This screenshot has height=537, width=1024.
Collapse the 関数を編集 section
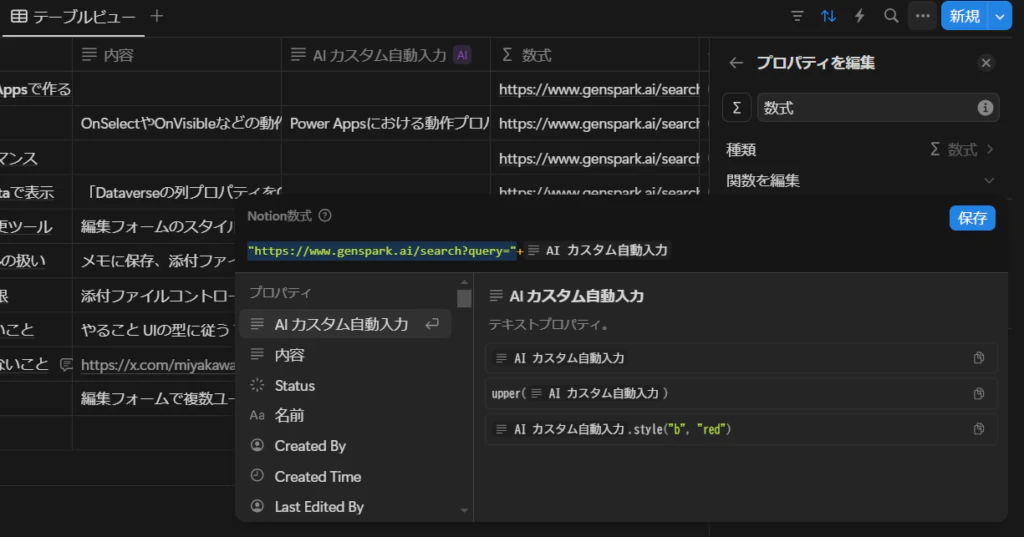click(x=861, y=180)
